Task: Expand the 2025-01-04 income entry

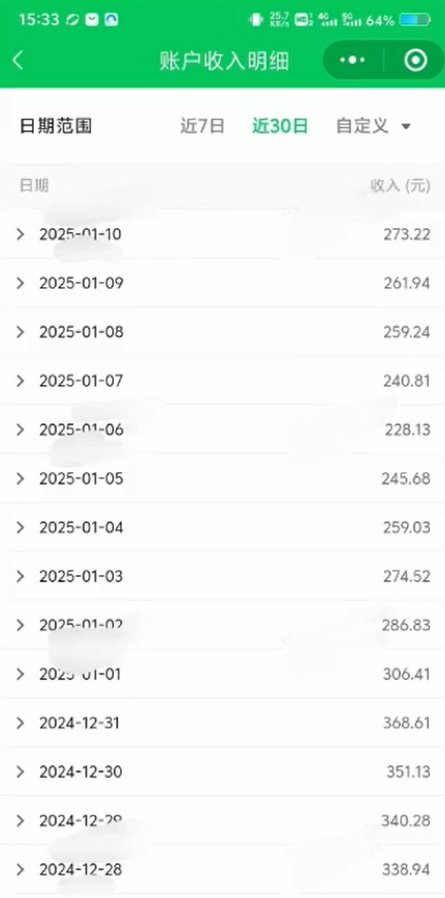Action: (x=222, y=527)
